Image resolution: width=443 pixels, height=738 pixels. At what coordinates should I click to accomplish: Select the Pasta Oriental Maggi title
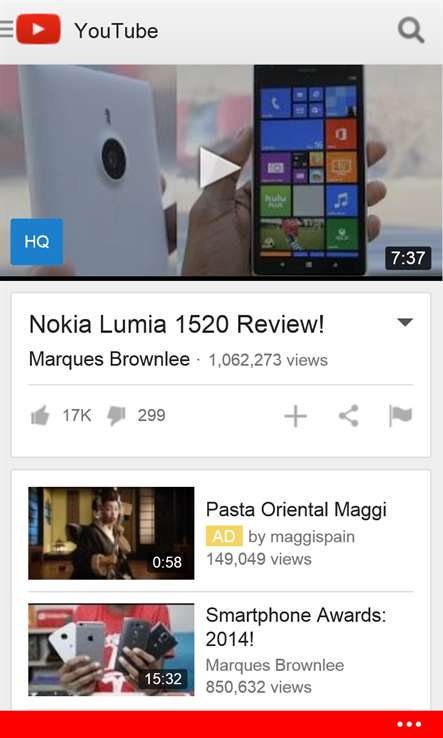[296, 510]
